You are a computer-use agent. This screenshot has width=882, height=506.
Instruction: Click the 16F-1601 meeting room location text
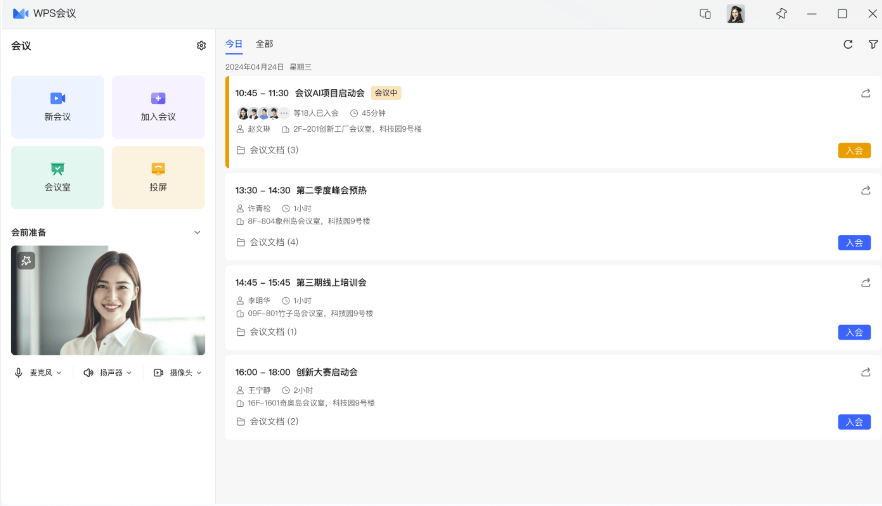coord(311,403)
